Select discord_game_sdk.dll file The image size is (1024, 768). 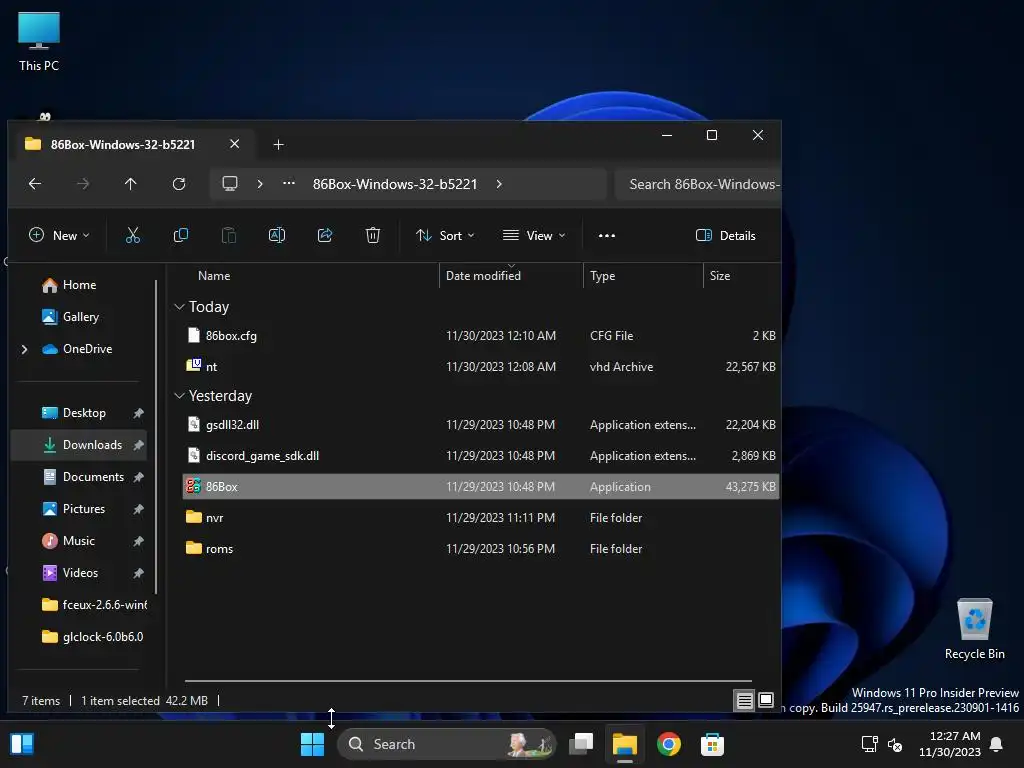click(481, 456)
